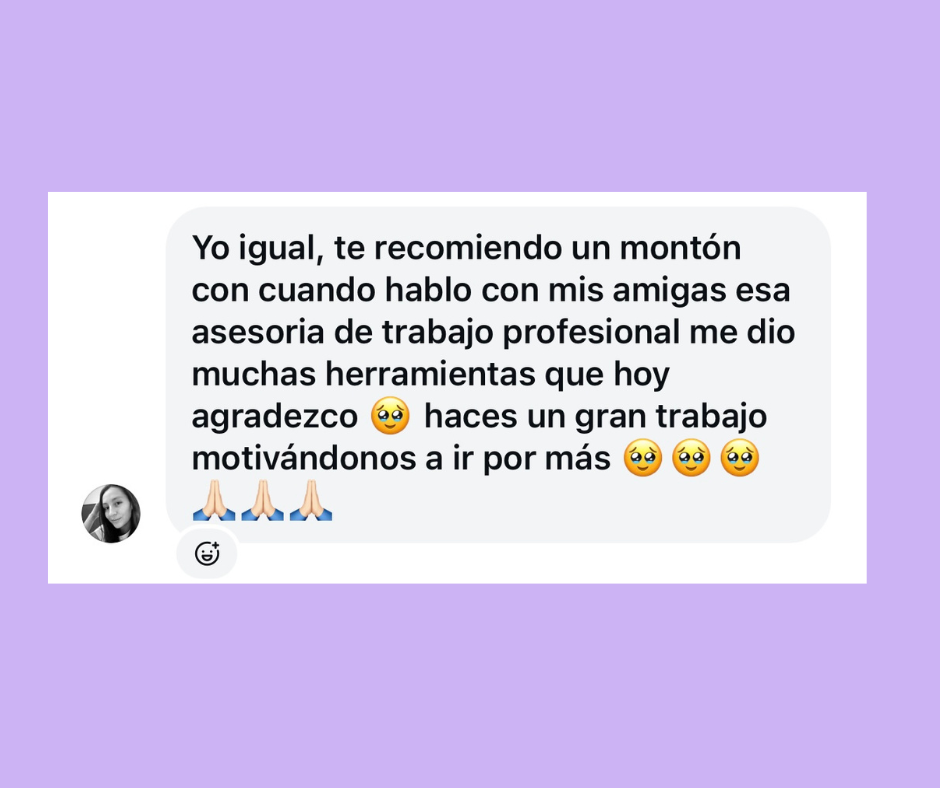
Task: Click the word "recomiendo" in the first line
Action: pyautogui.click(x=468, y=247)
